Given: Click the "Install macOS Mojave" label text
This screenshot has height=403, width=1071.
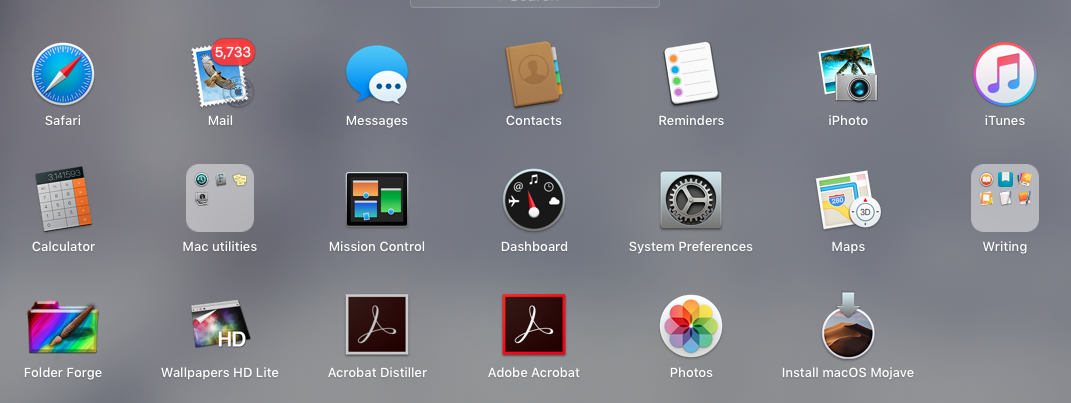Looking at the screenshot, I should (848, 373).
